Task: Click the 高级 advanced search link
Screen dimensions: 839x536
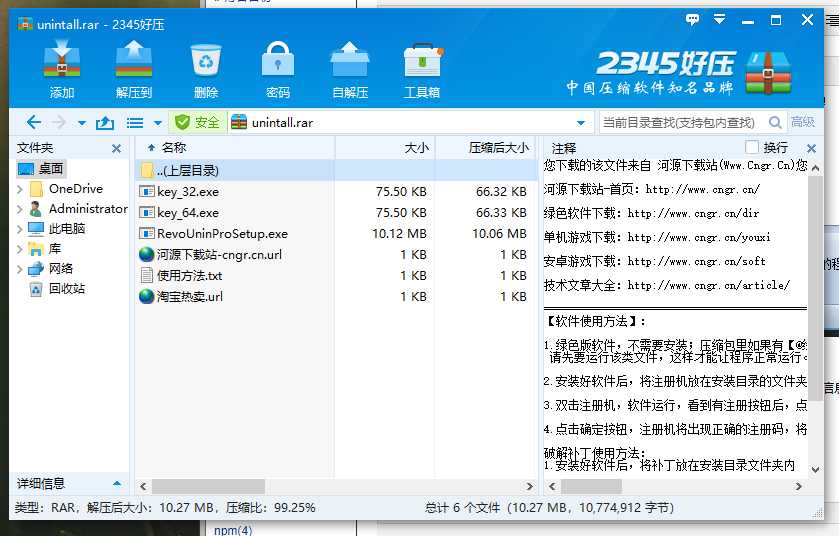Action: 803,122
